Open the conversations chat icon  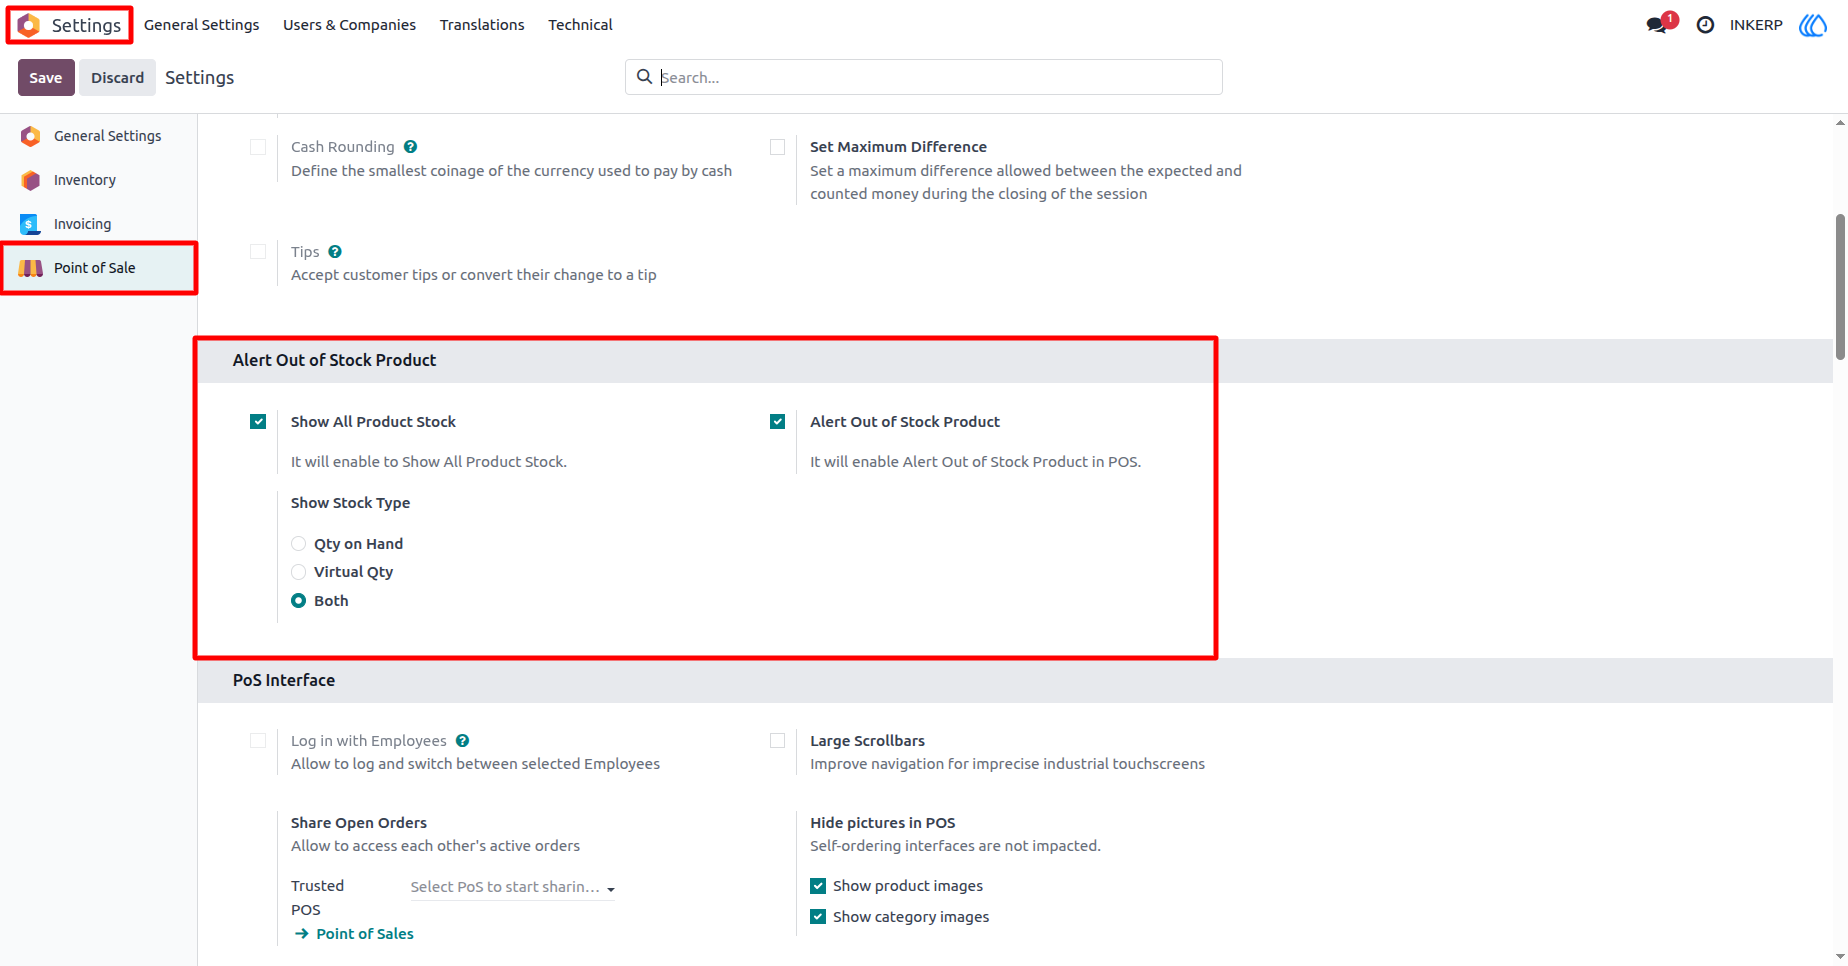[1657, 25]
